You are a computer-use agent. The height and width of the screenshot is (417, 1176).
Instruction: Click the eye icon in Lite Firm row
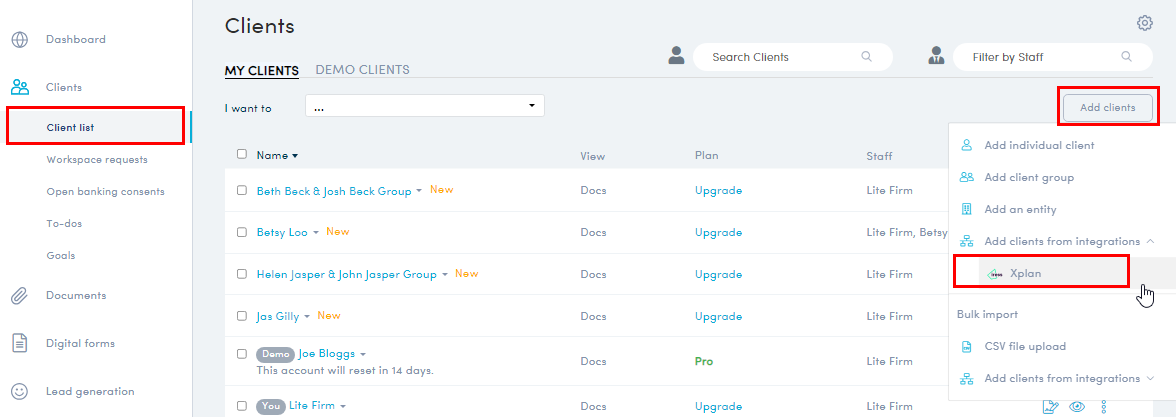coord(1077,406)
